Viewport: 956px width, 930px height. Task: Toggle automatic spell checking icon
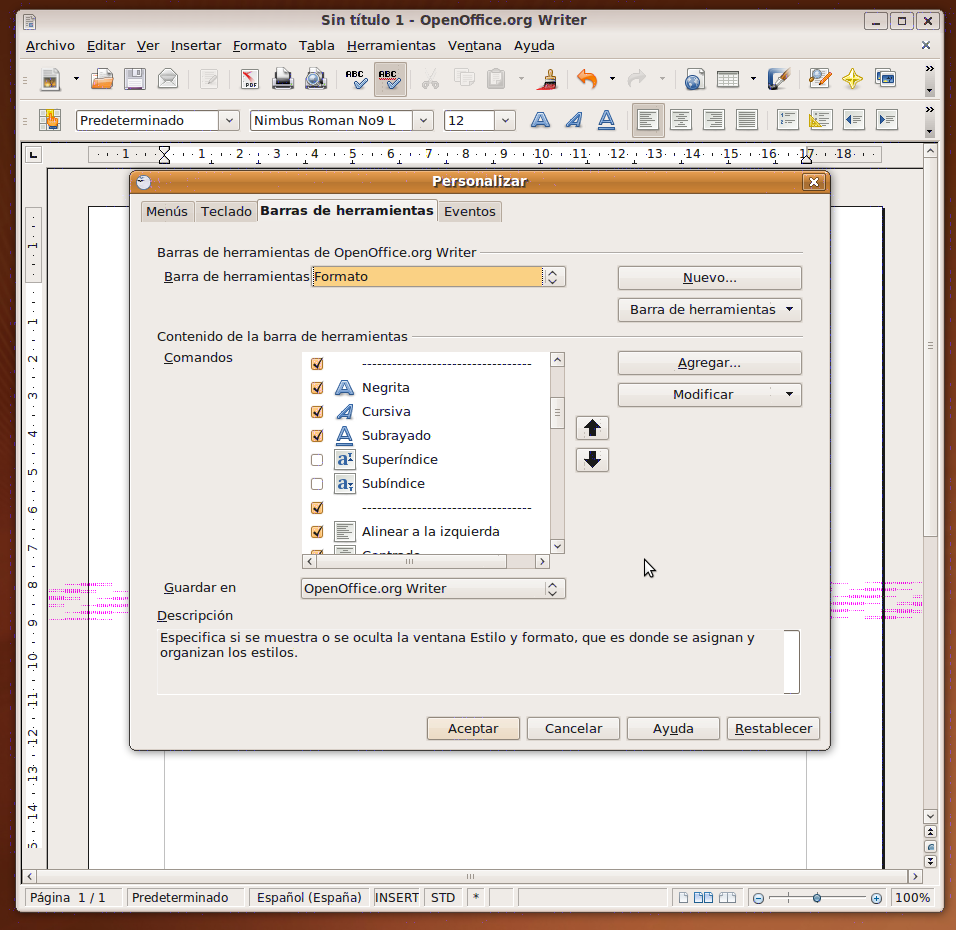pos(390,79)
